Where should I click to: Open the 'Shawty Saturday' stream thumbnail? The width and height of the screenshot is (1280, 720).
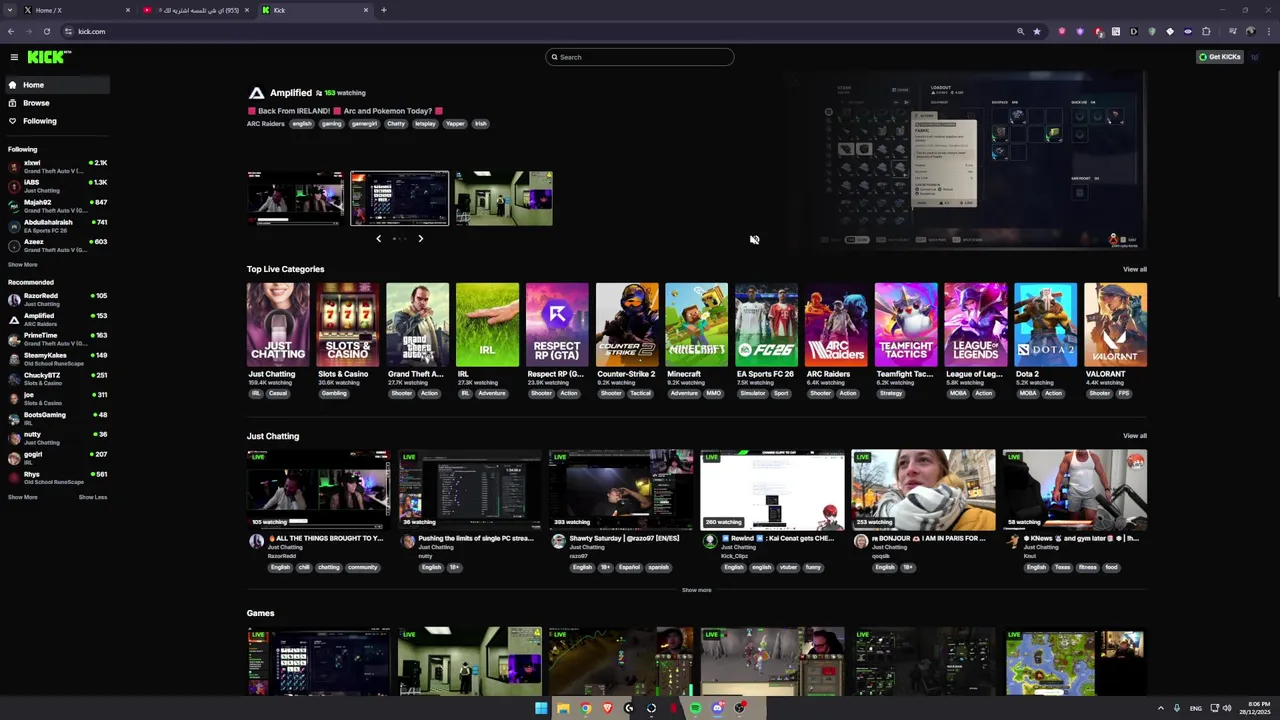click(x=621, y=489)
